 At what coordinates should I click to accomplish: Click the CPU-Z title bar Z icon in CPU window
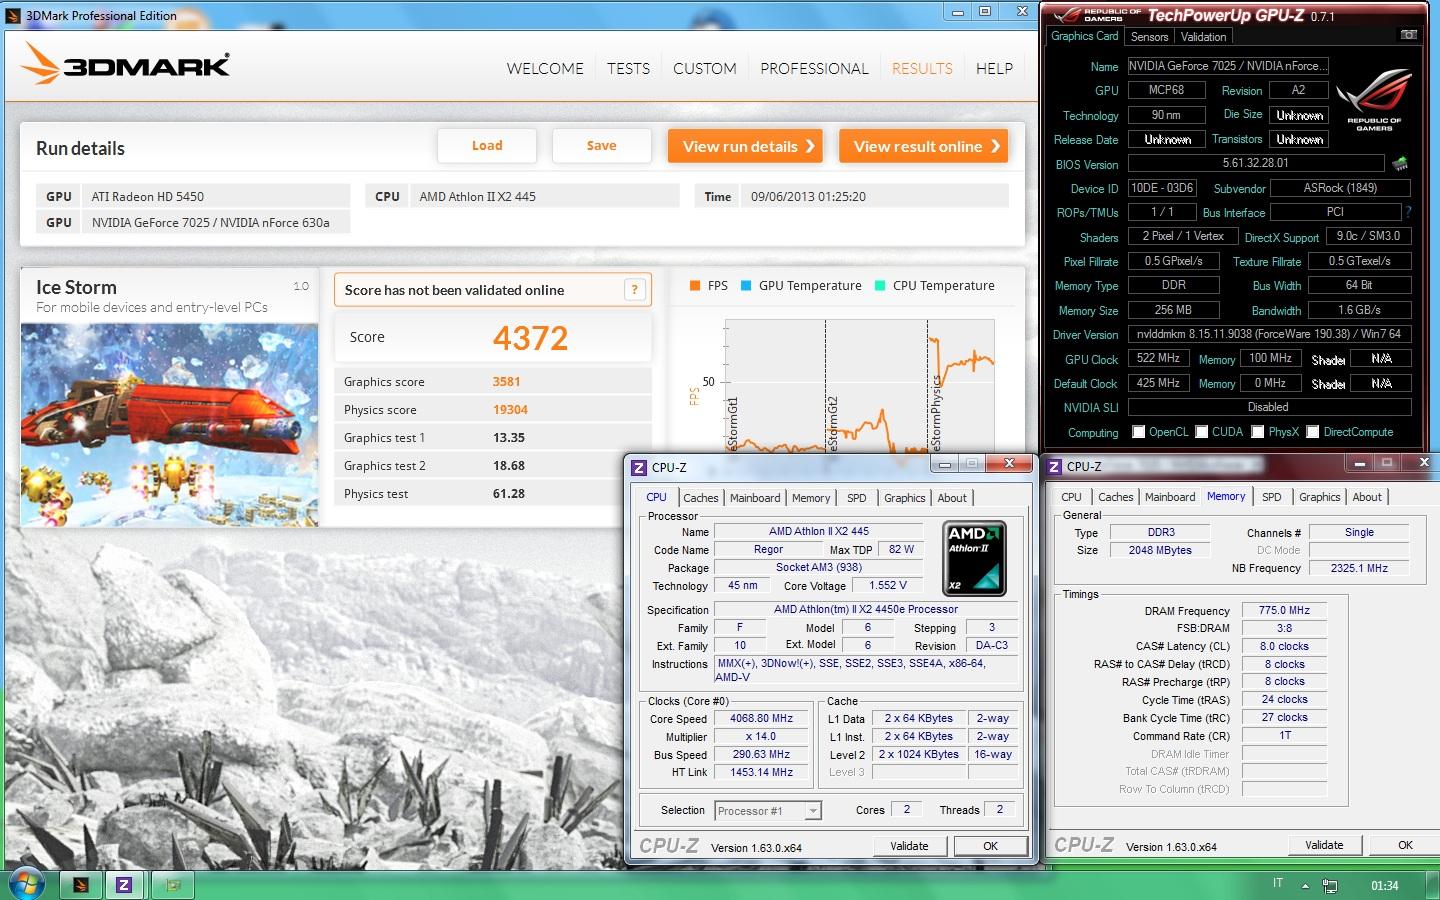coord(639,467)
